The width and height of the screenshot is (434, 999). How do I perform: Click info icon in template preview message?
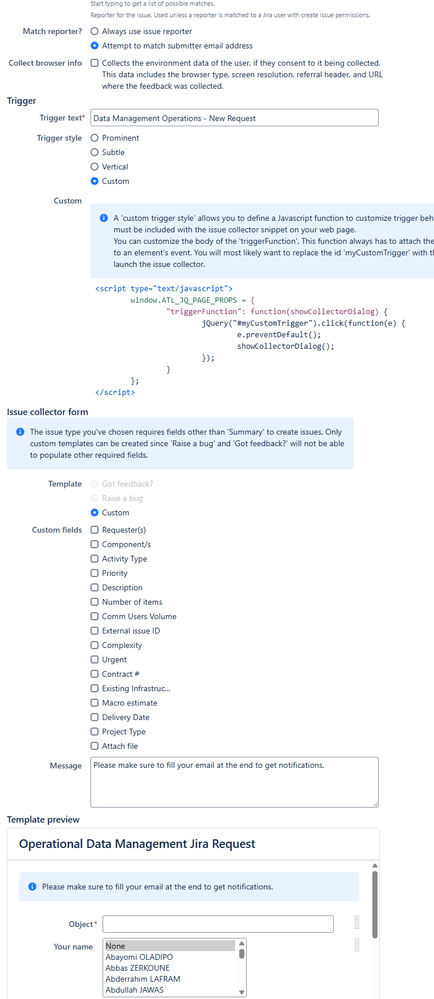tap(33, 887)
